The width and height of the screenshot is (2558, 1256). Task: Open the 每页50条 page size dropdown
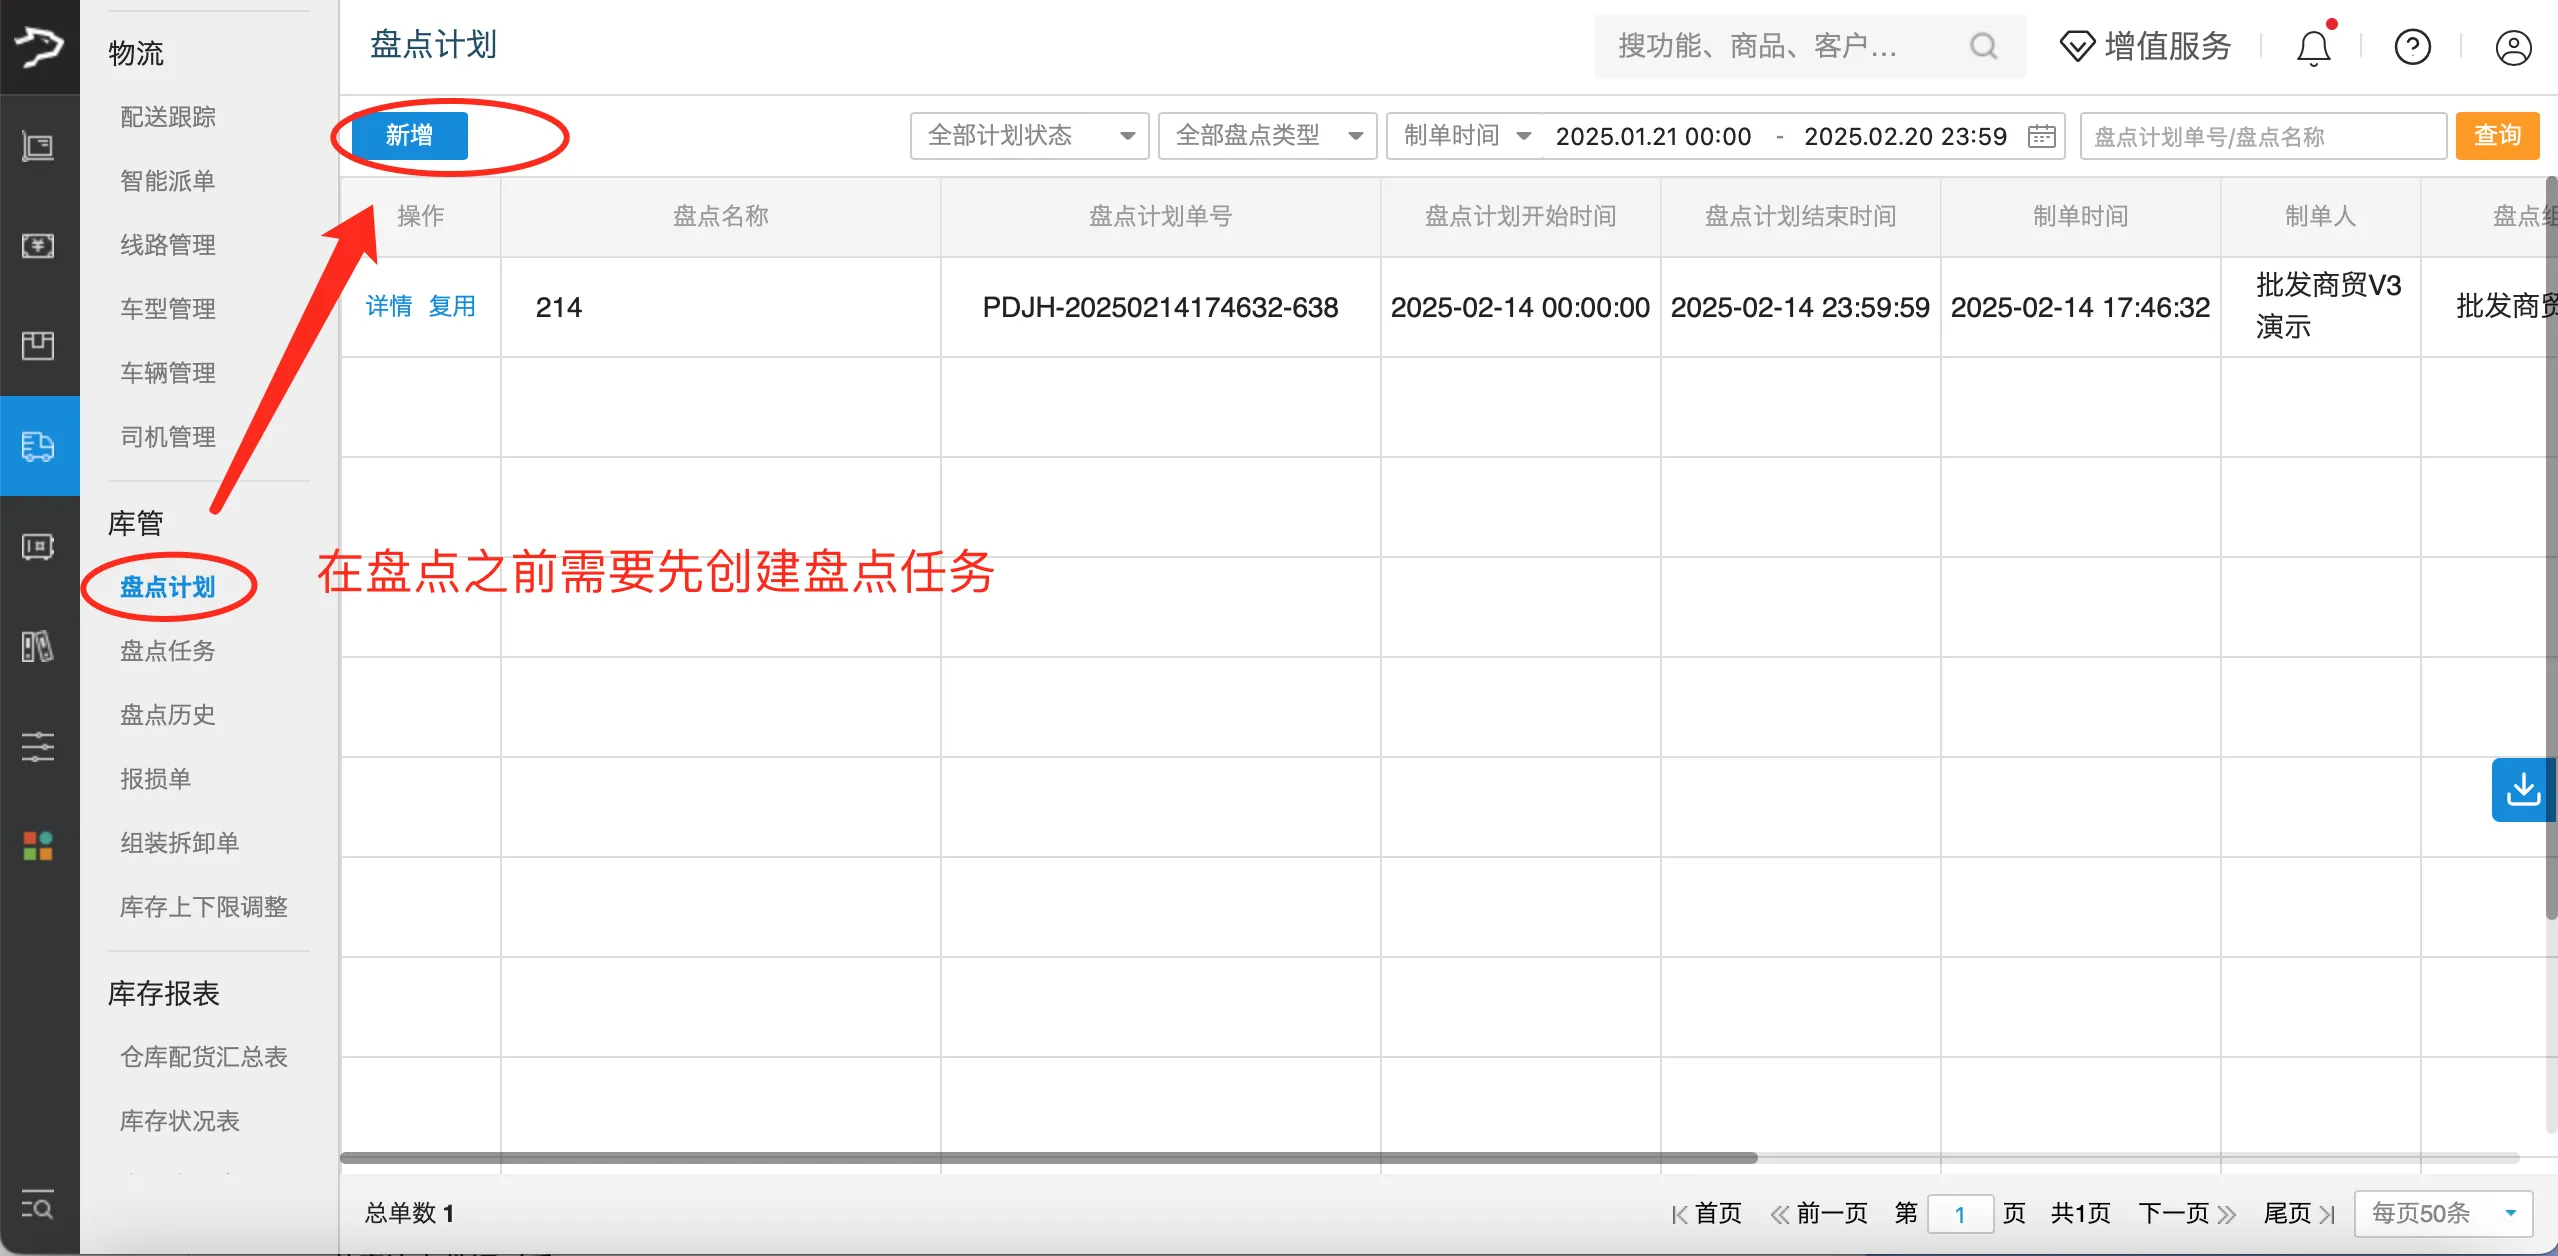pyautogui.click(x=2442, y=1213)
